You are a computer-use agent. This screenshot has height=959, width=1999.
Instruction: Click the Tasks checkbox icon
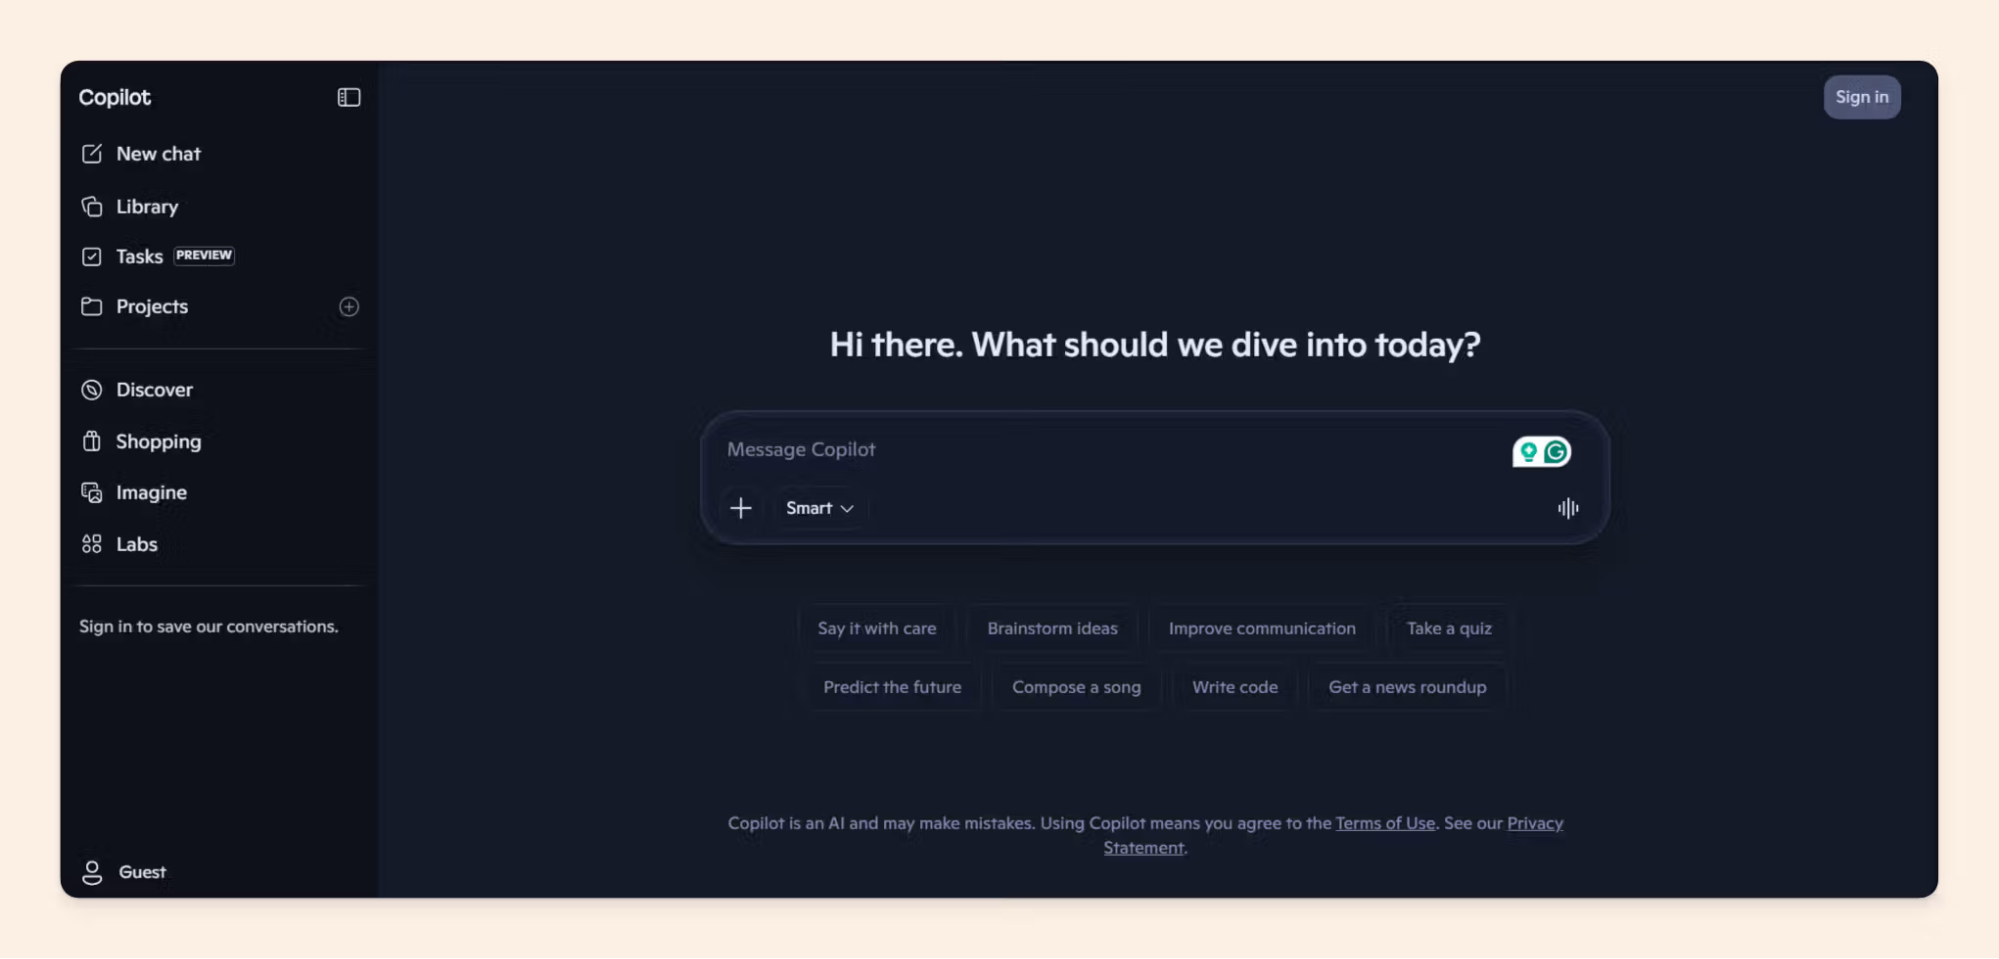92,257
